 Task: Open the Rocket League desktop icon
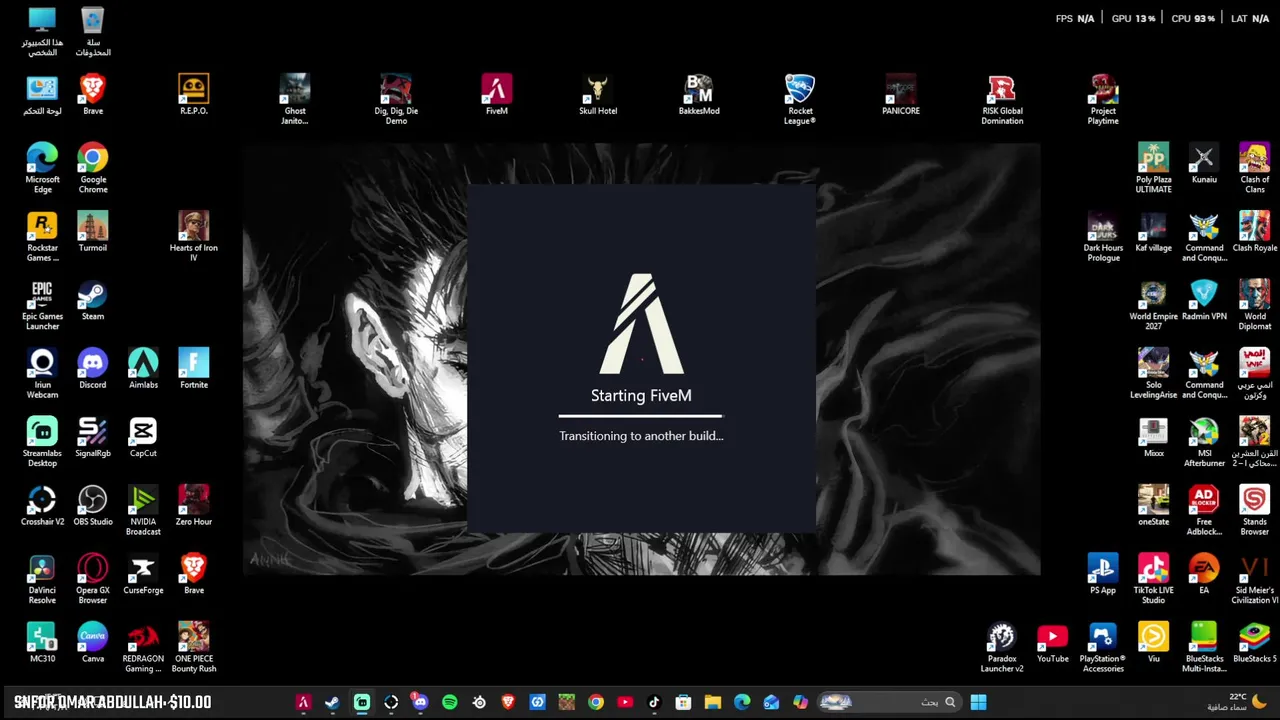800,99
